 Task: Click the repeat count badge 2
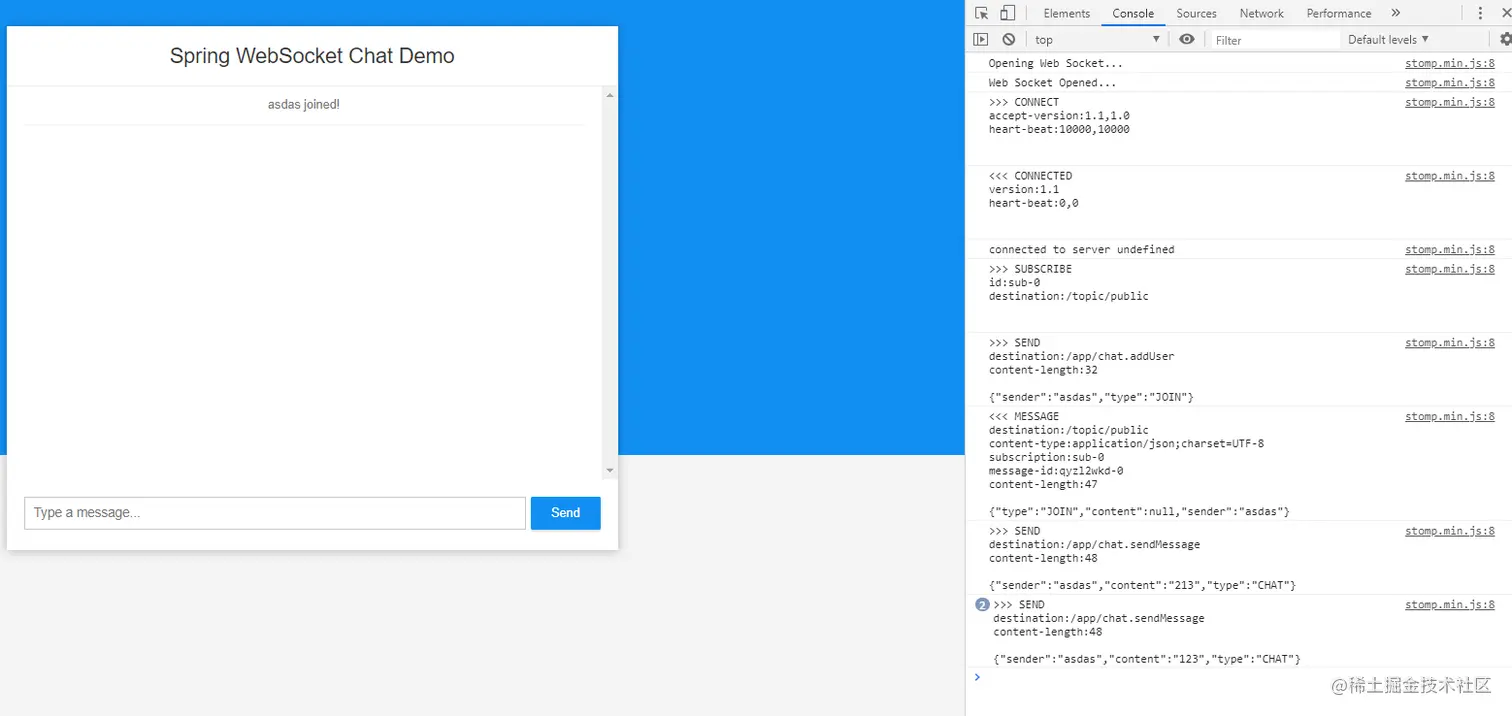point(982,605)
